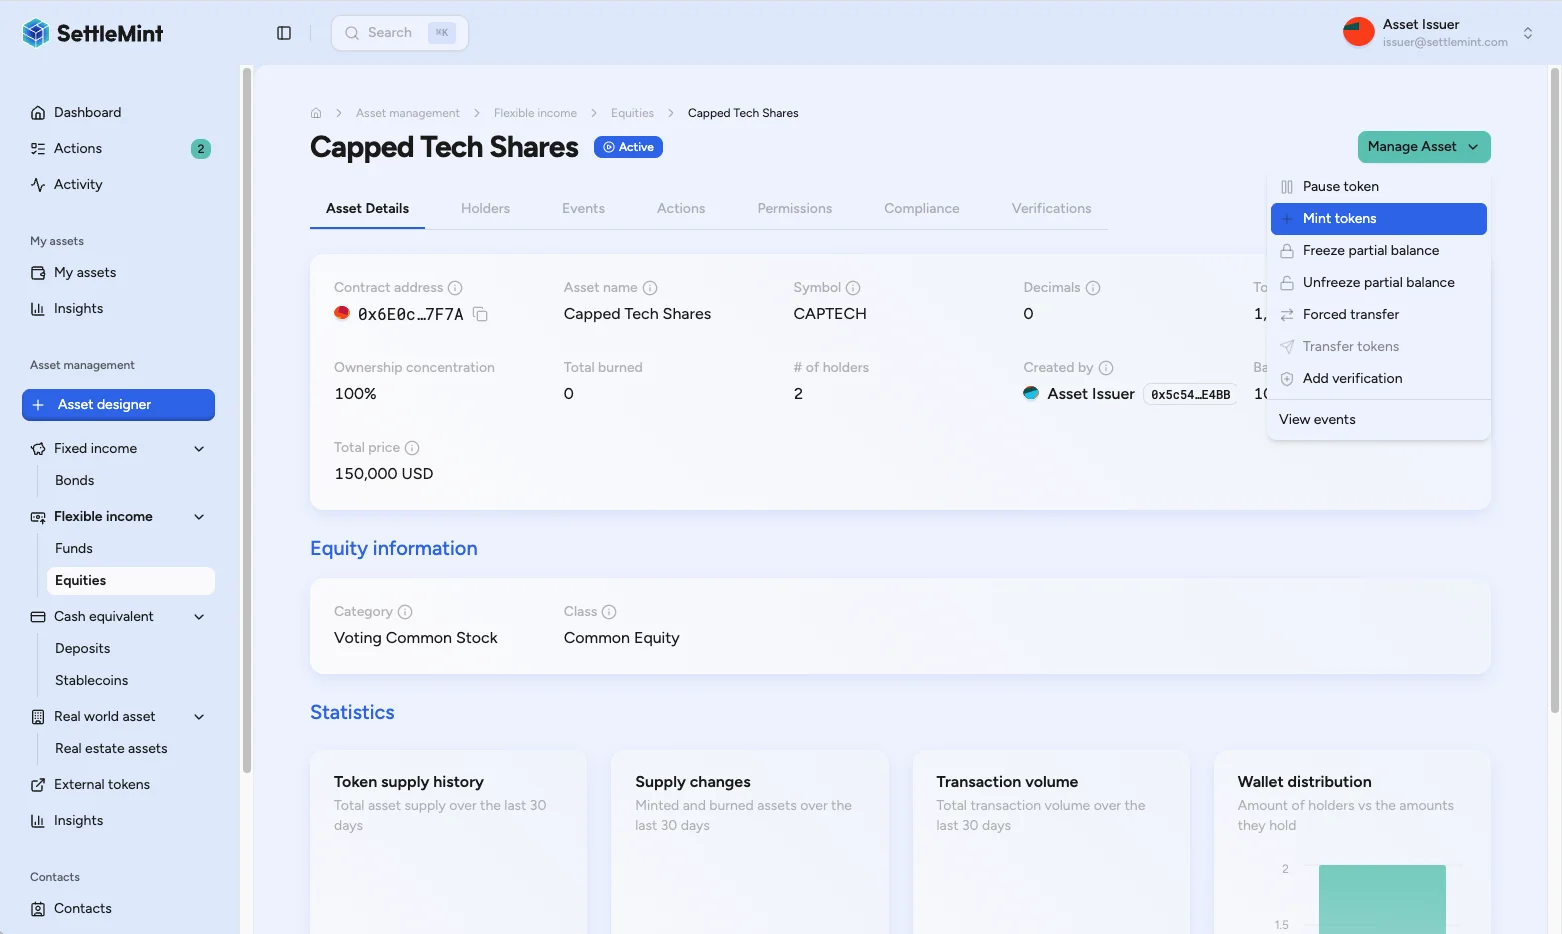
Task: Open the Asset designer
Action: pos(118,404)
